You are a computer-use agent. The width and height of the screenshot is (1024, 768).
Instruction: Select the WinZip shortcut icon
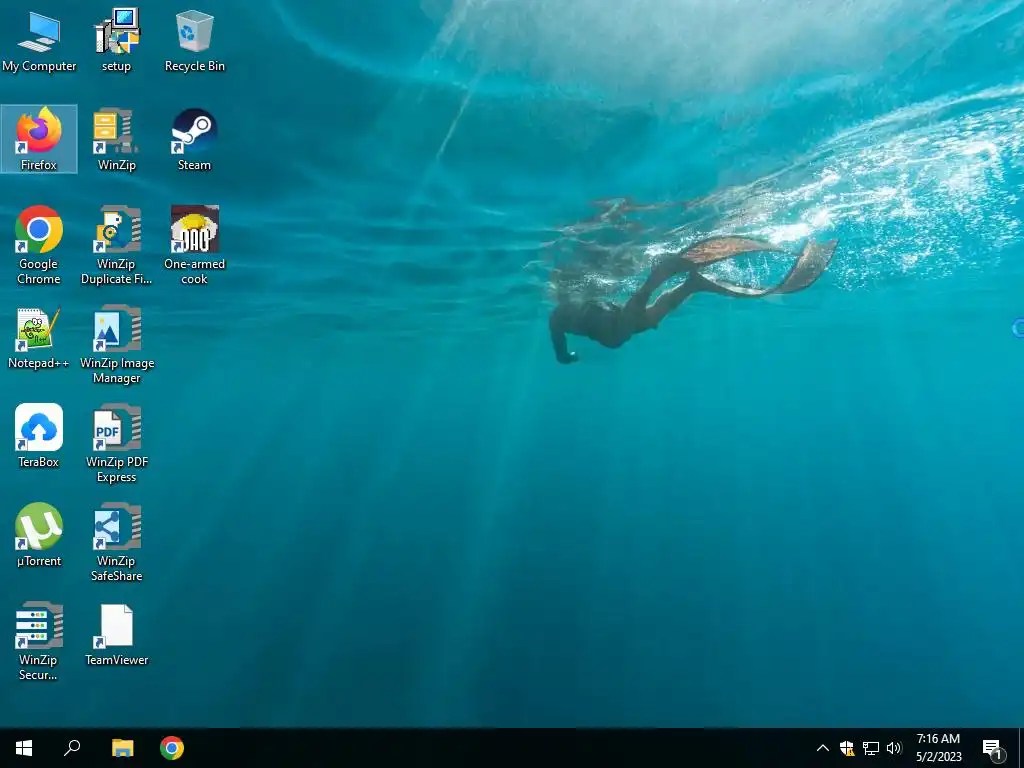pos(116,138)
